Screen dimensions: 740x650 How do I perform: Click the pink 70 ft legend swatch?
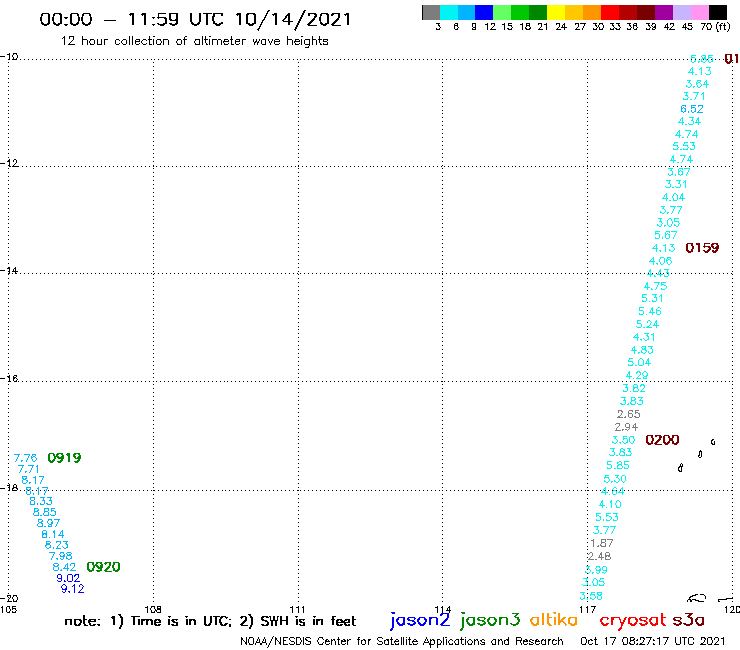click(x=700, y=12)
